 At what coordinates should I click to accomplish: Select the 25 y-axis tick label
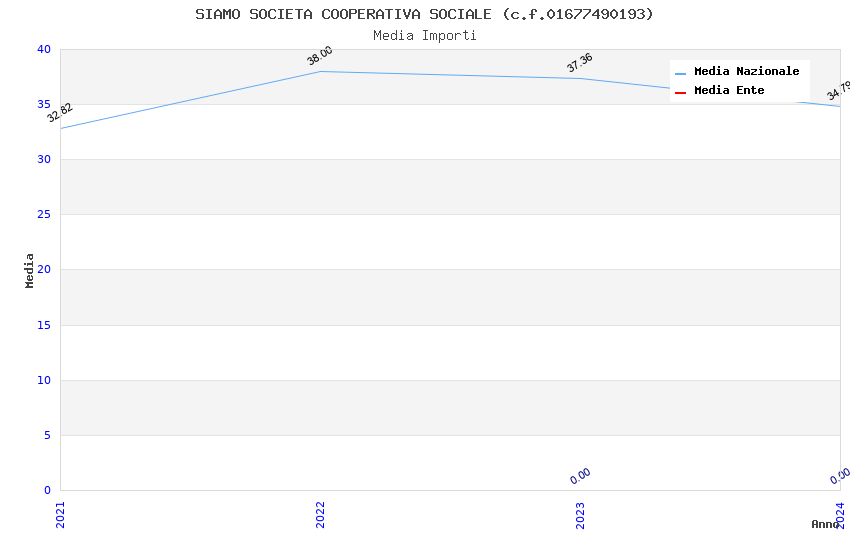(x=43, y=215)
